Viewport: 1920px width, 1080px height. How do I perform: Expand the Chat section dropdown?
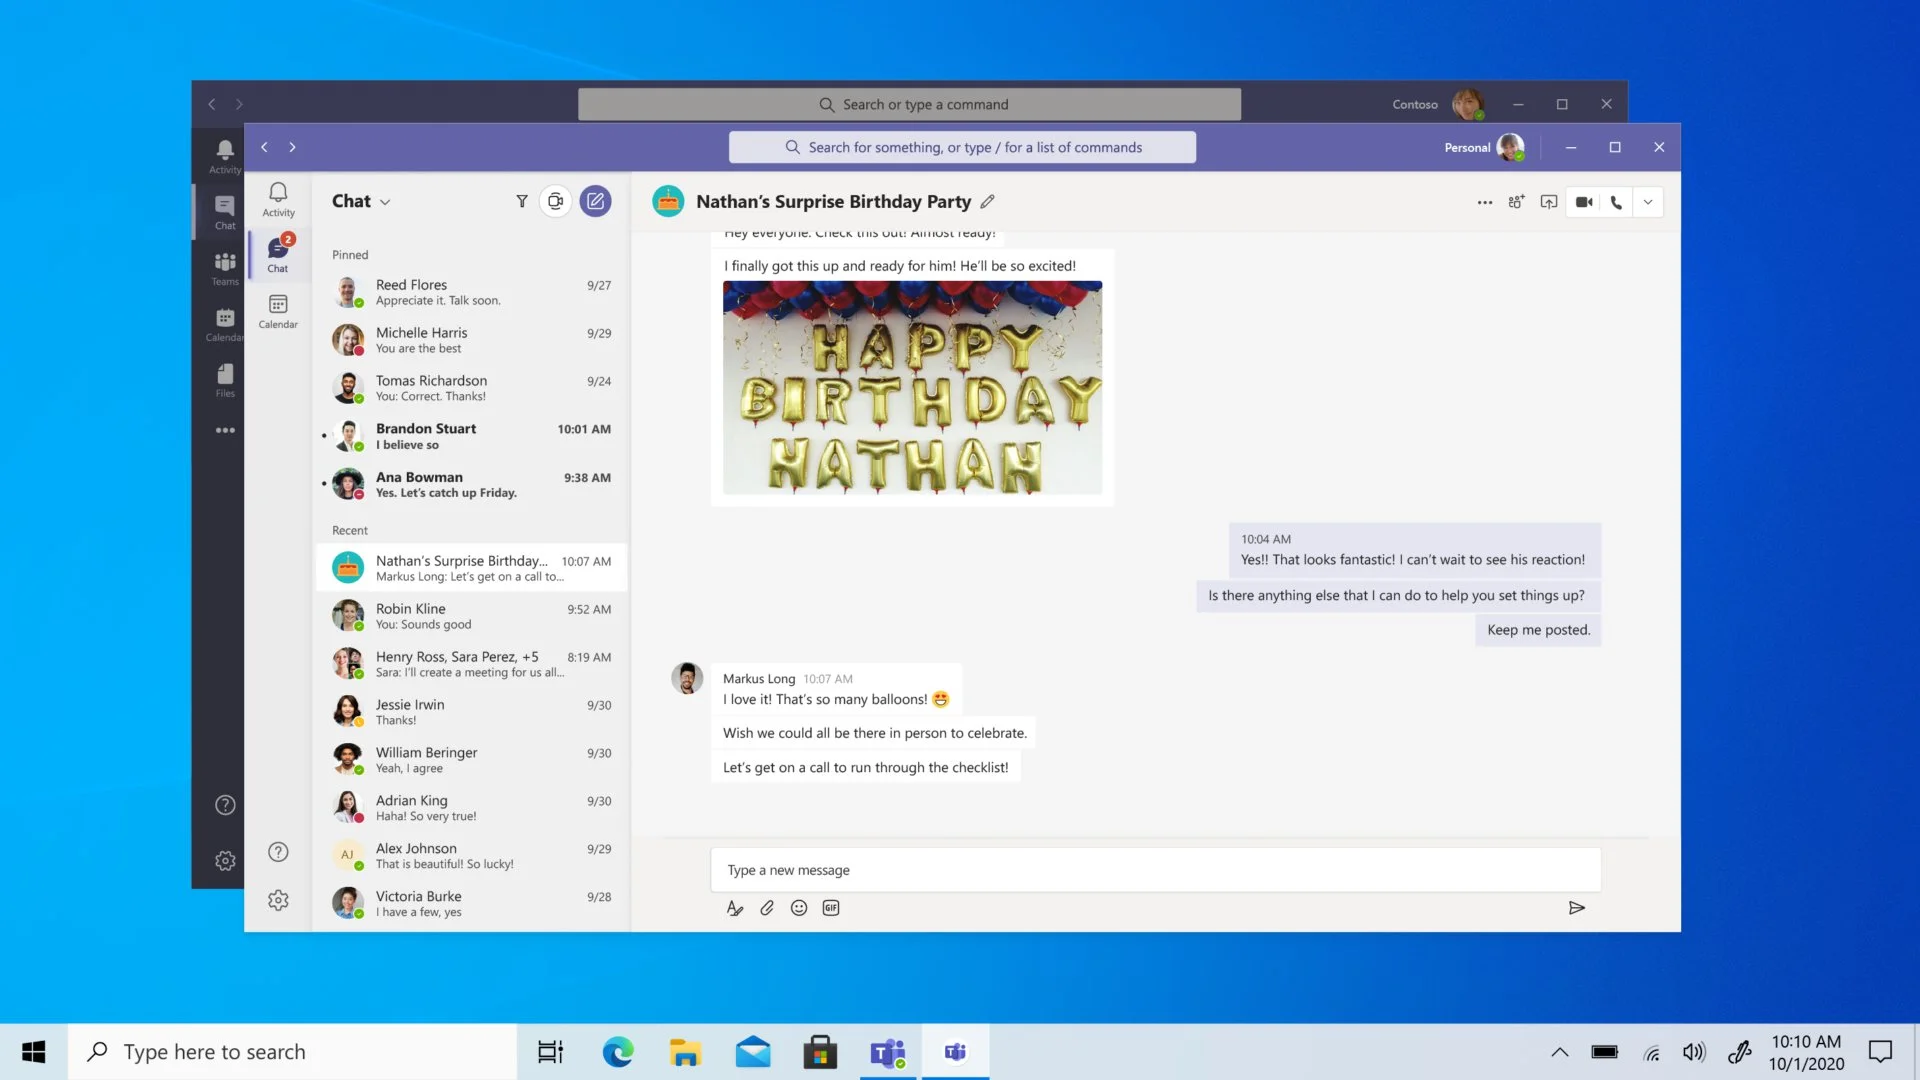click(x=385, y=201)
